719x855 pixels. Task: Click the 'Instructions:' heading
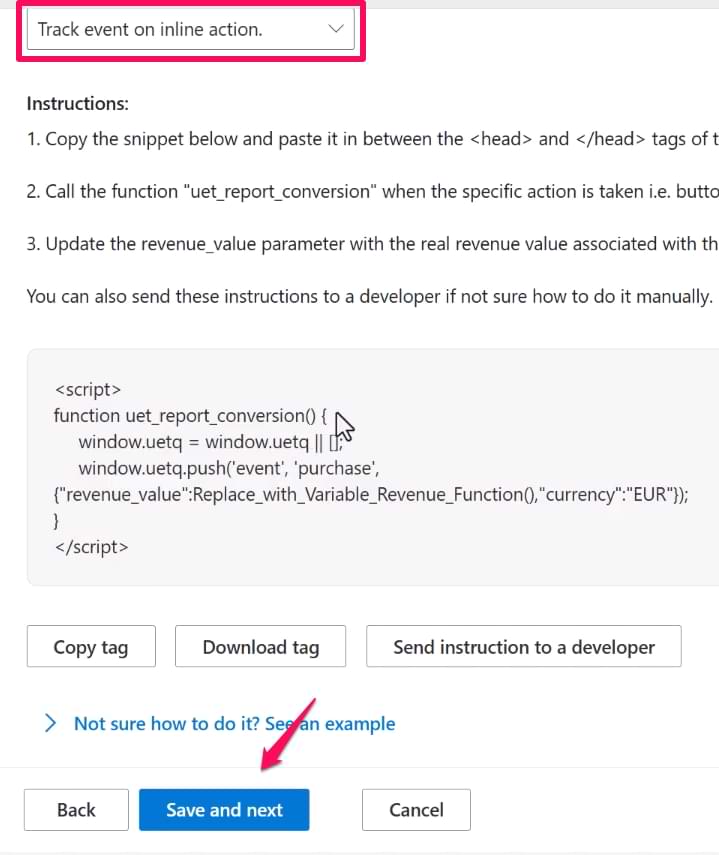click(78, 104)
